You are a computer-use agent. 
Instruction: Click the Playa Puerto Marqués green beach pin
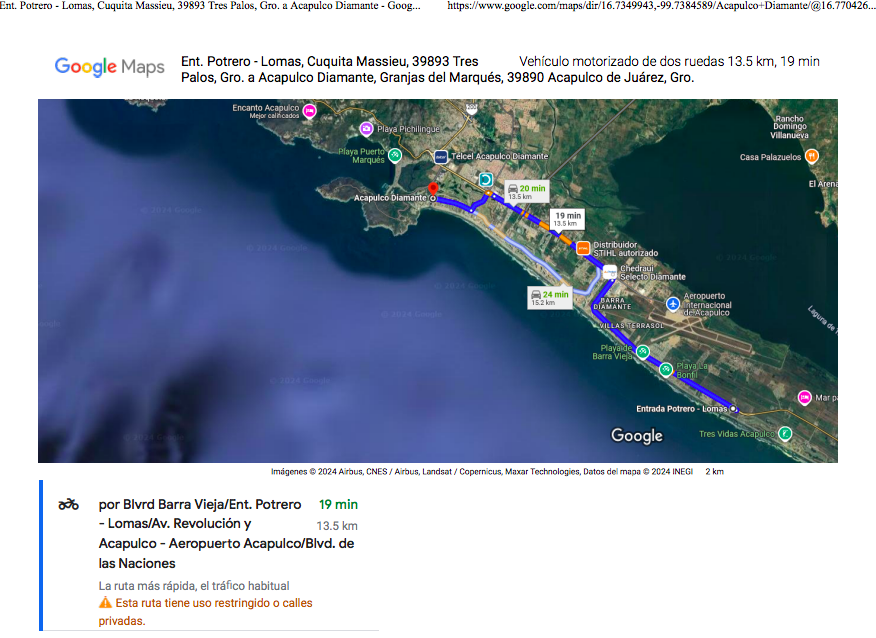(395, 155)
